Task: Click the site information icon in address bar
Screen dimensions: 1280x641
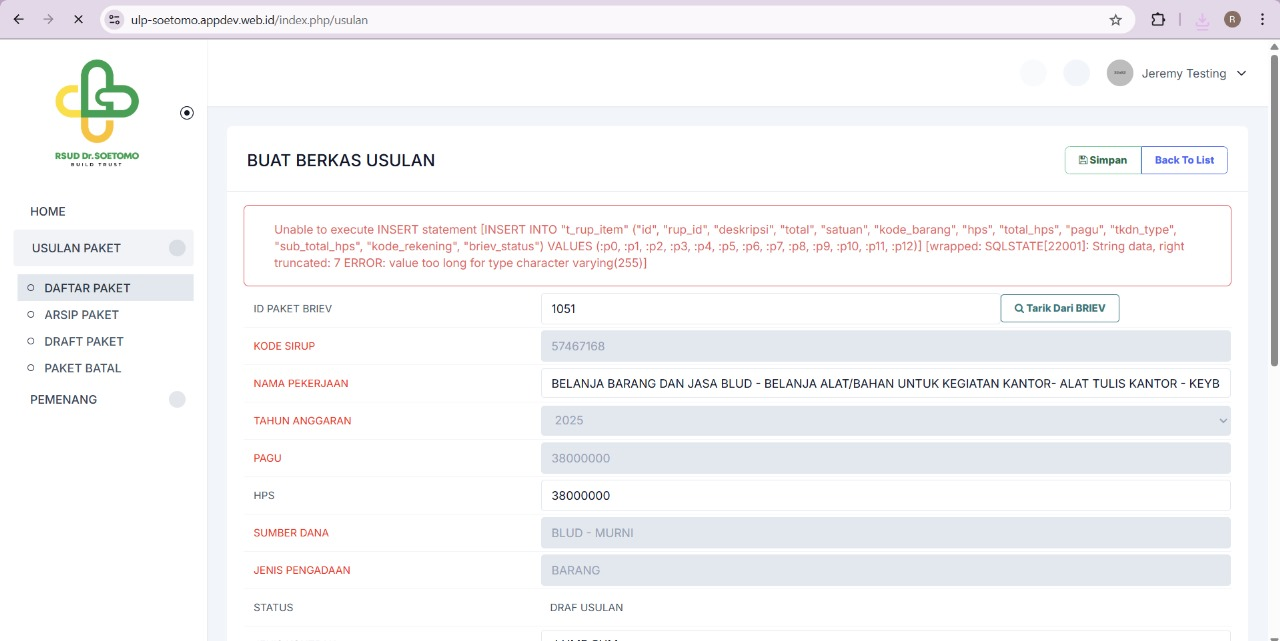Action: pyautogui.click(x=114, y=19)
